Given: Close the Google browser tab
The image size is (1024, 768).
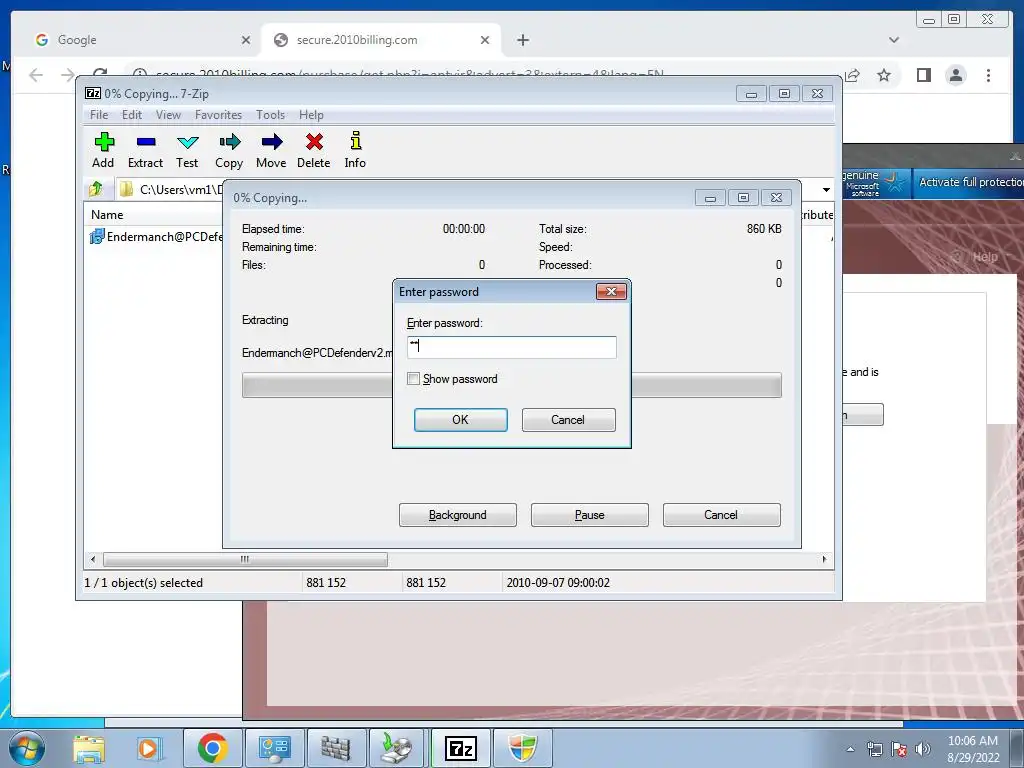Looking at the screenshot, I should pyautogui.click(x=246, y=40).
